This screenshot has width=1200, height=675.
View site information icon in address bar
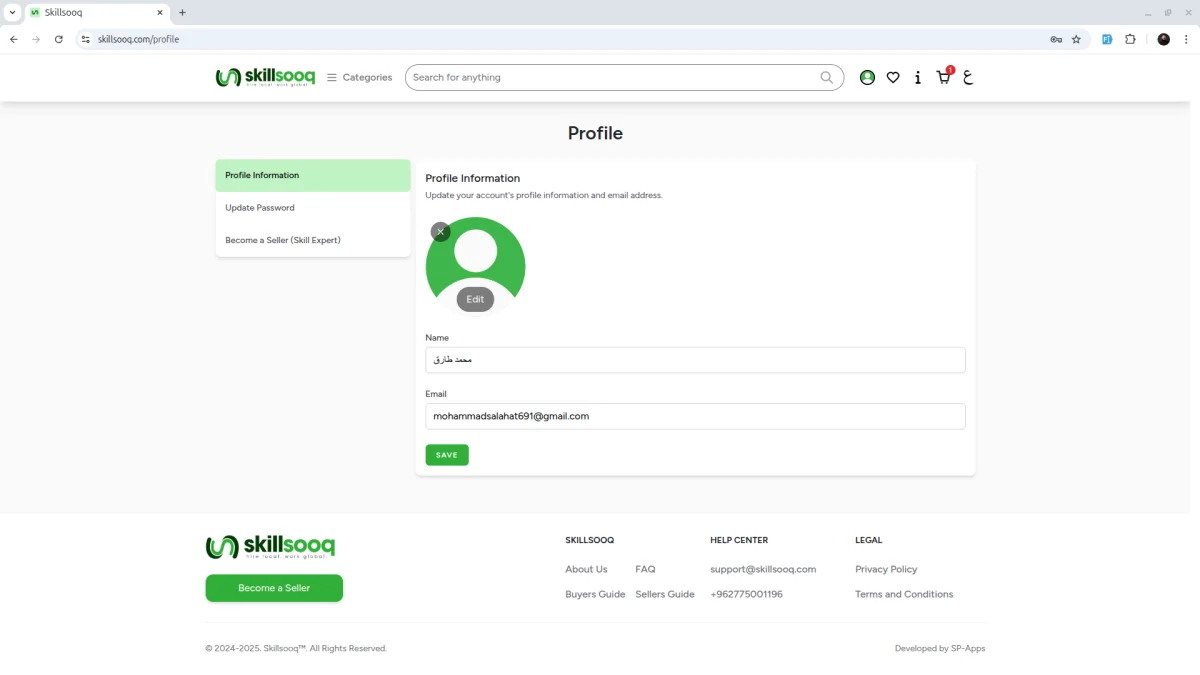[86, 39]
